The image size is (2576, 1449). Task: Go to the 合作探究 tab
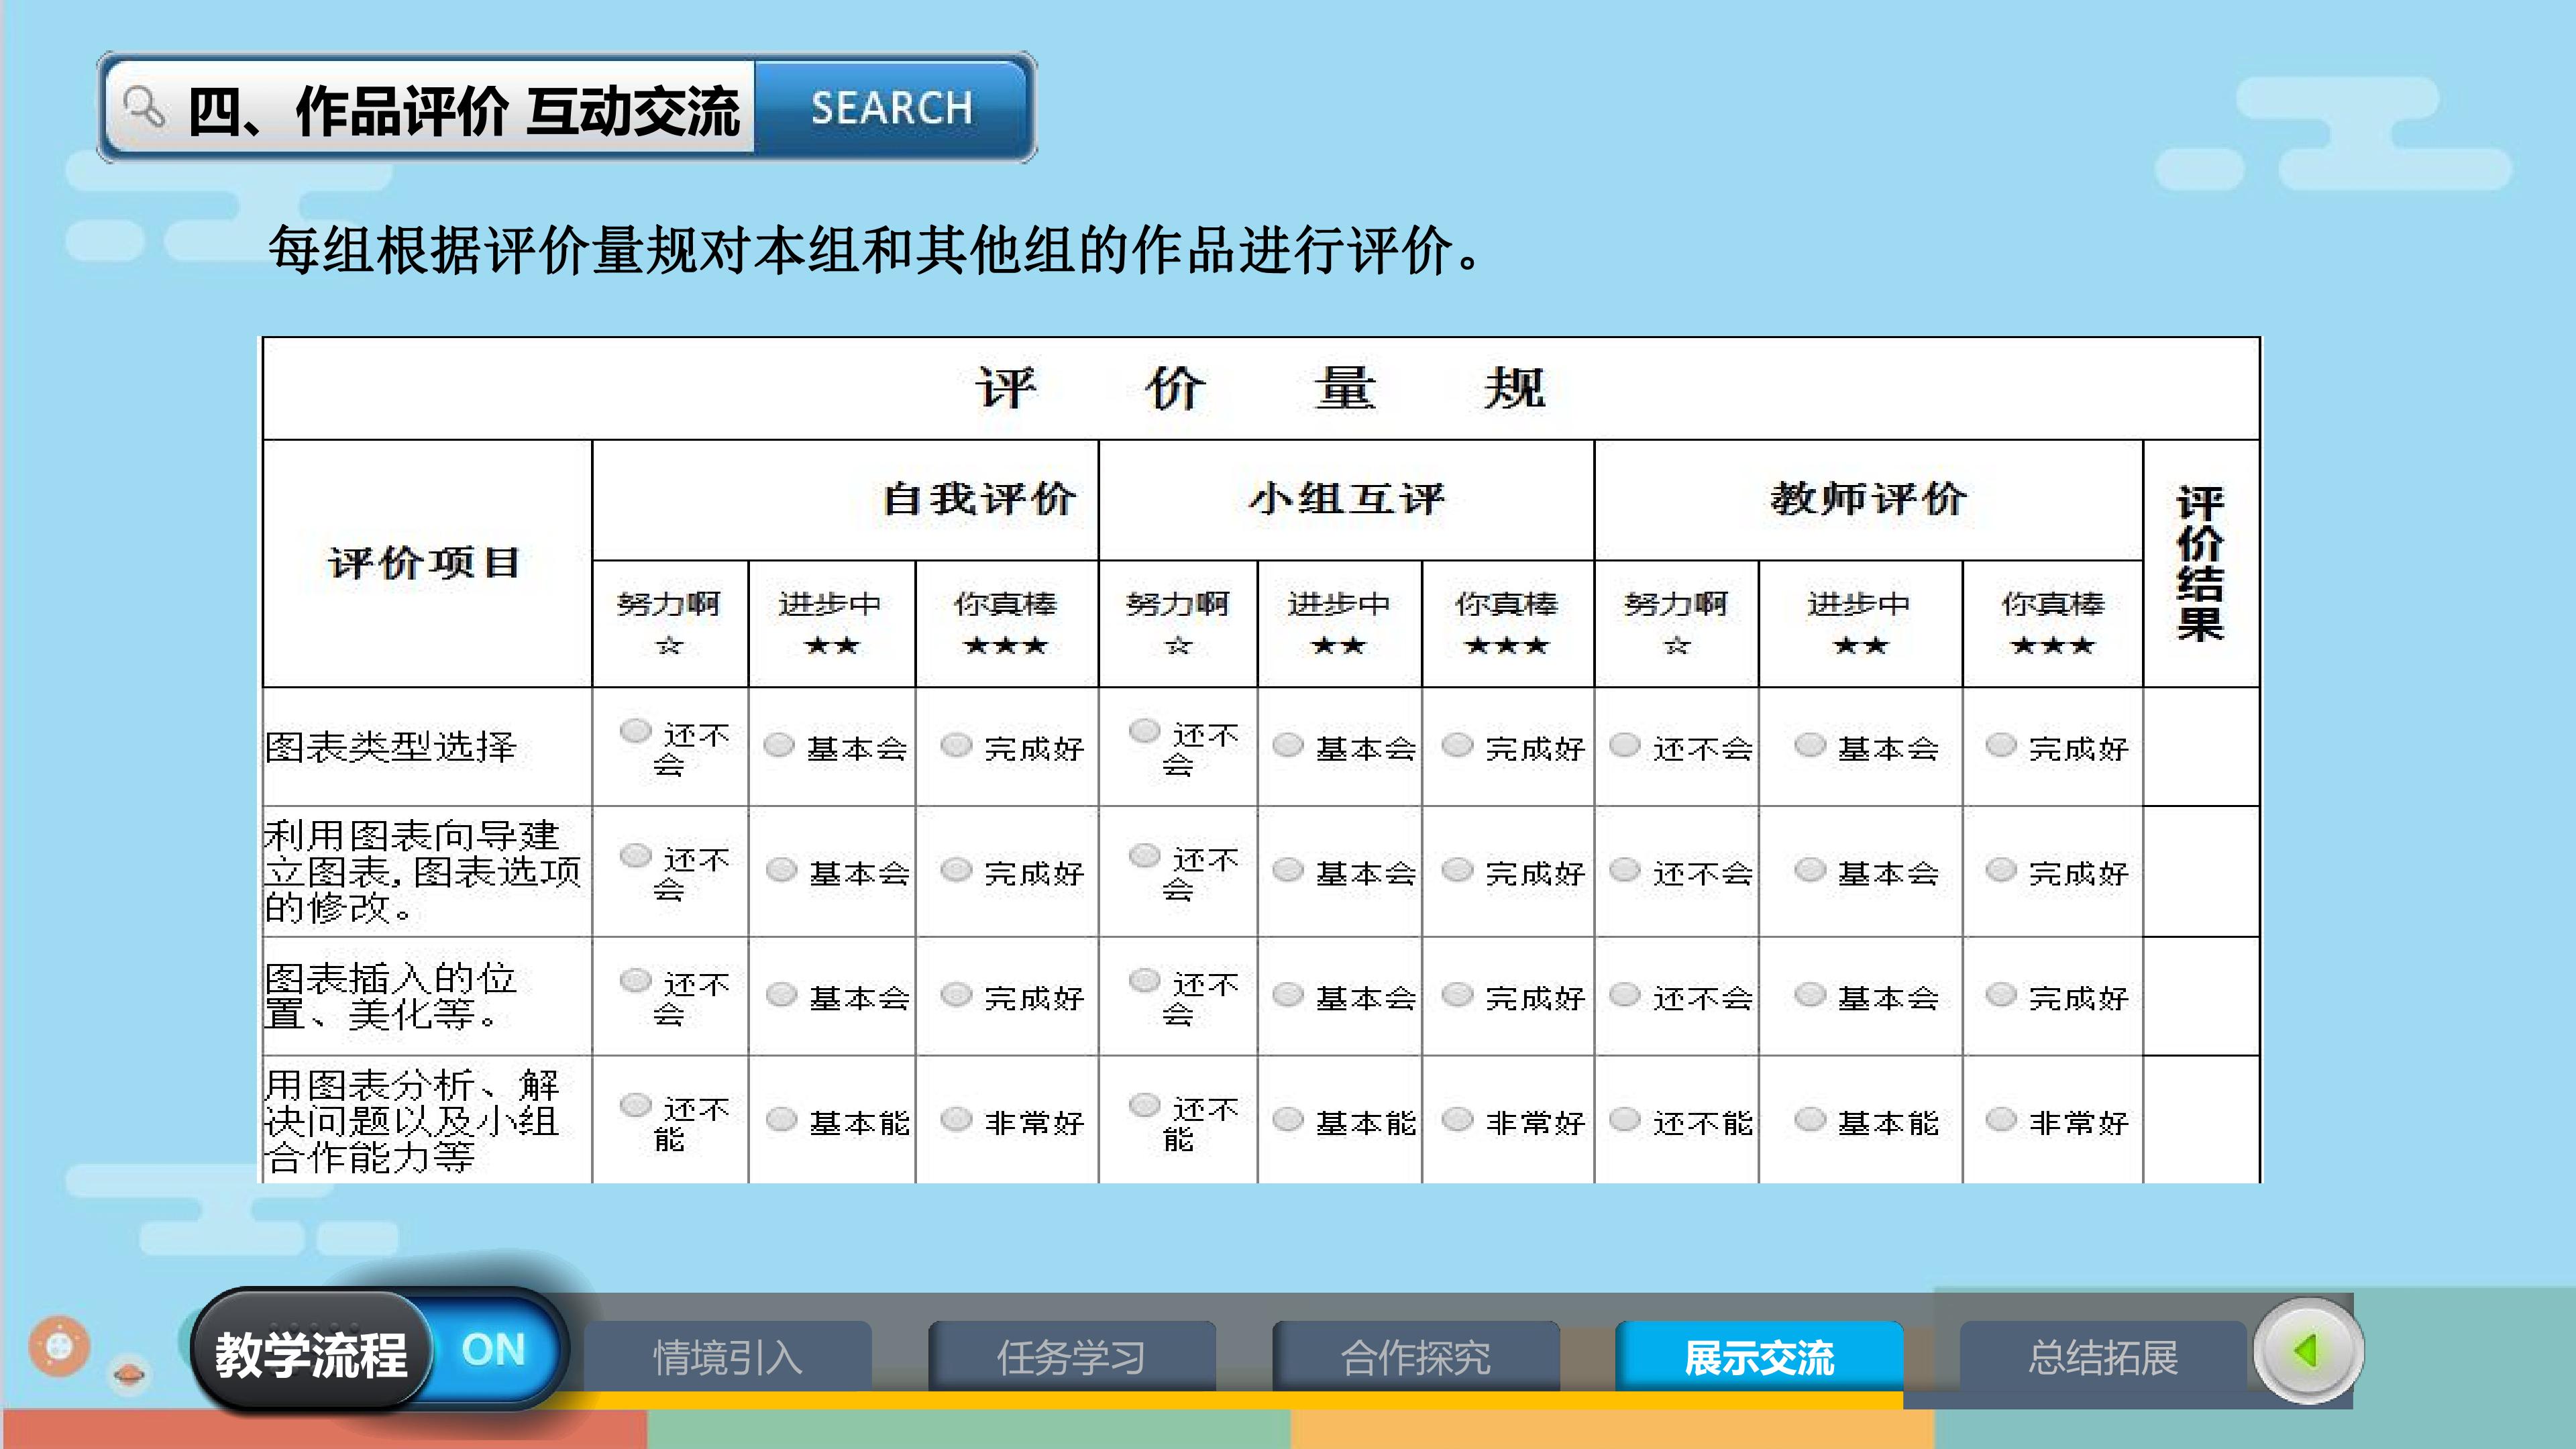pos(1415,1357)
